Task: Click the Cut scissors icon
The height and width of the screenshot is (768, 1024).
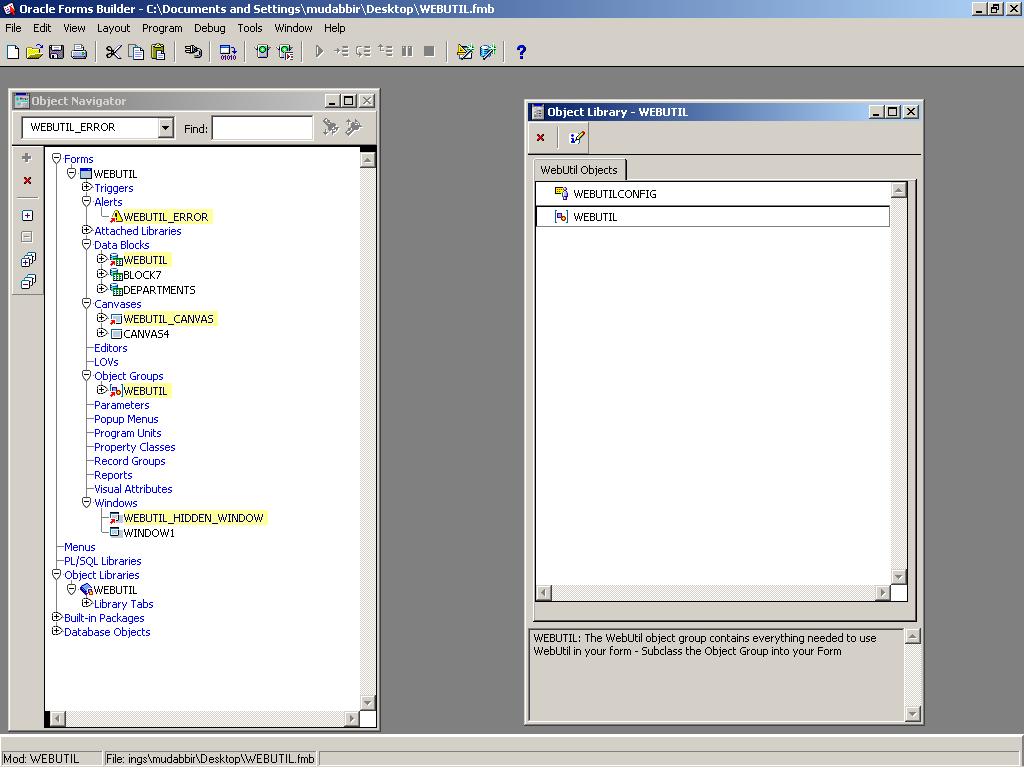Action: [x=114, y=52]
